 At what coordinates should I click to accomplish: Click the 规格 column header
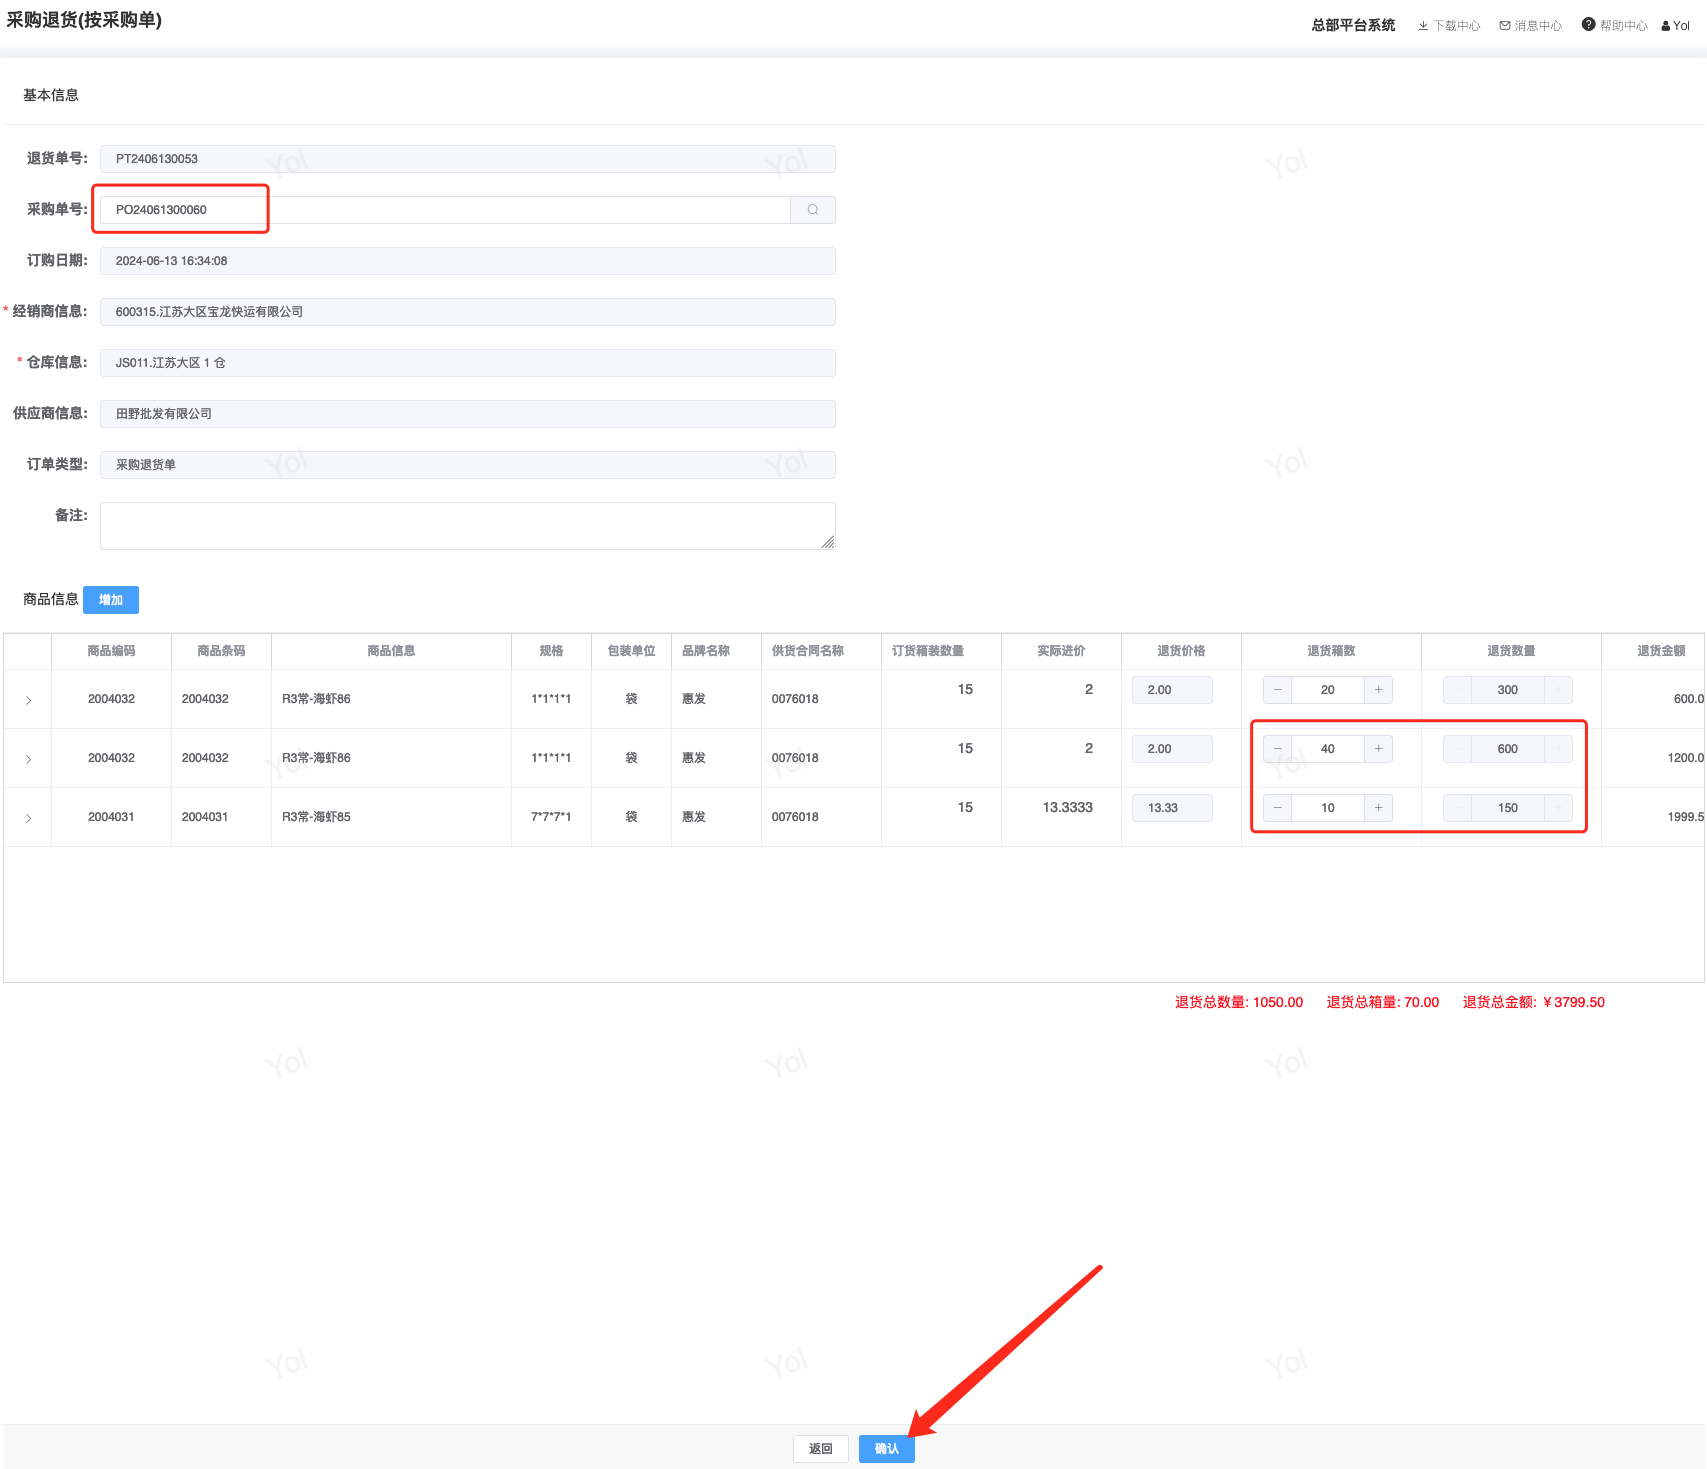coord(551,651)
